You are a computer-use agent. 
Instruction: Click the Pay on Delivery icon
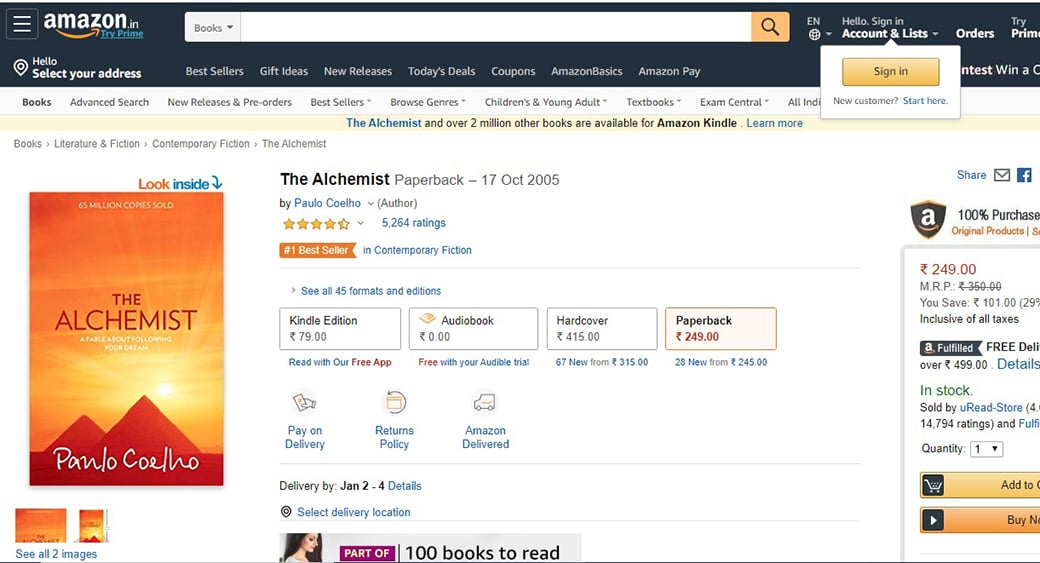pos(304,403)
